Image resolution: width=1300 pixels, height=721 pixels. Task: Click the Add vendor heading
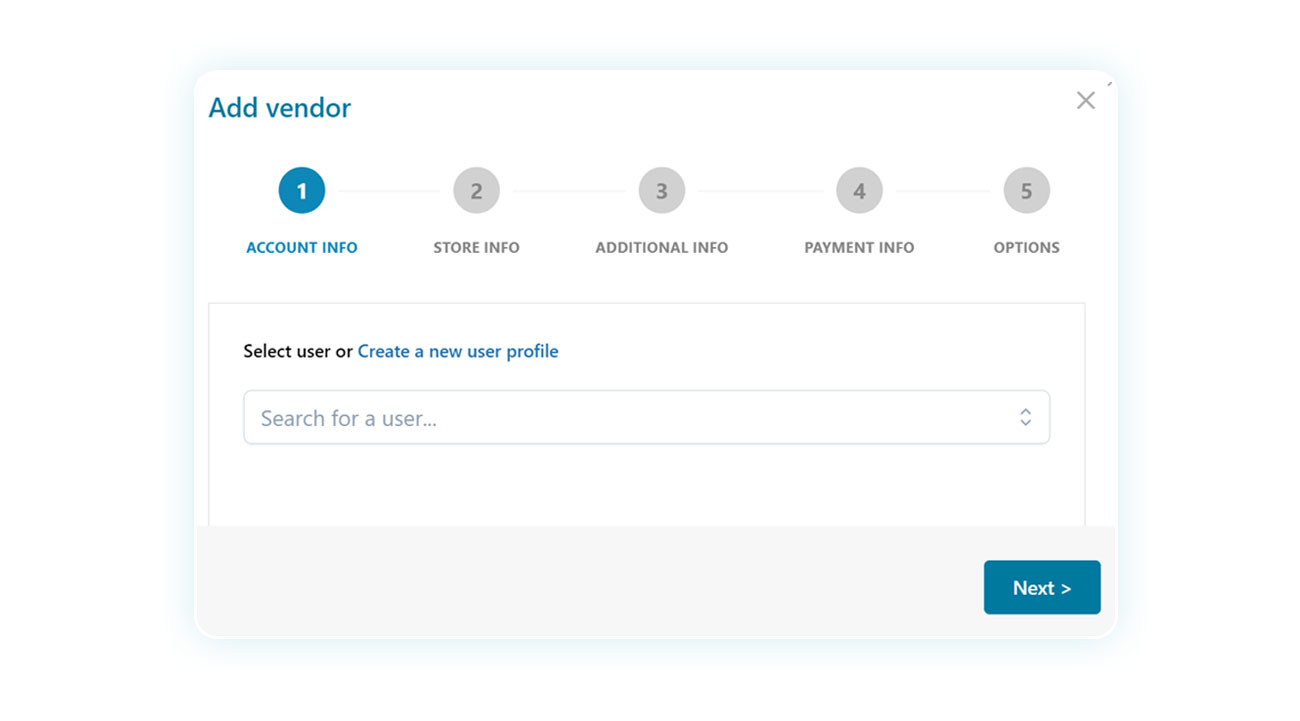pos(280,108)
